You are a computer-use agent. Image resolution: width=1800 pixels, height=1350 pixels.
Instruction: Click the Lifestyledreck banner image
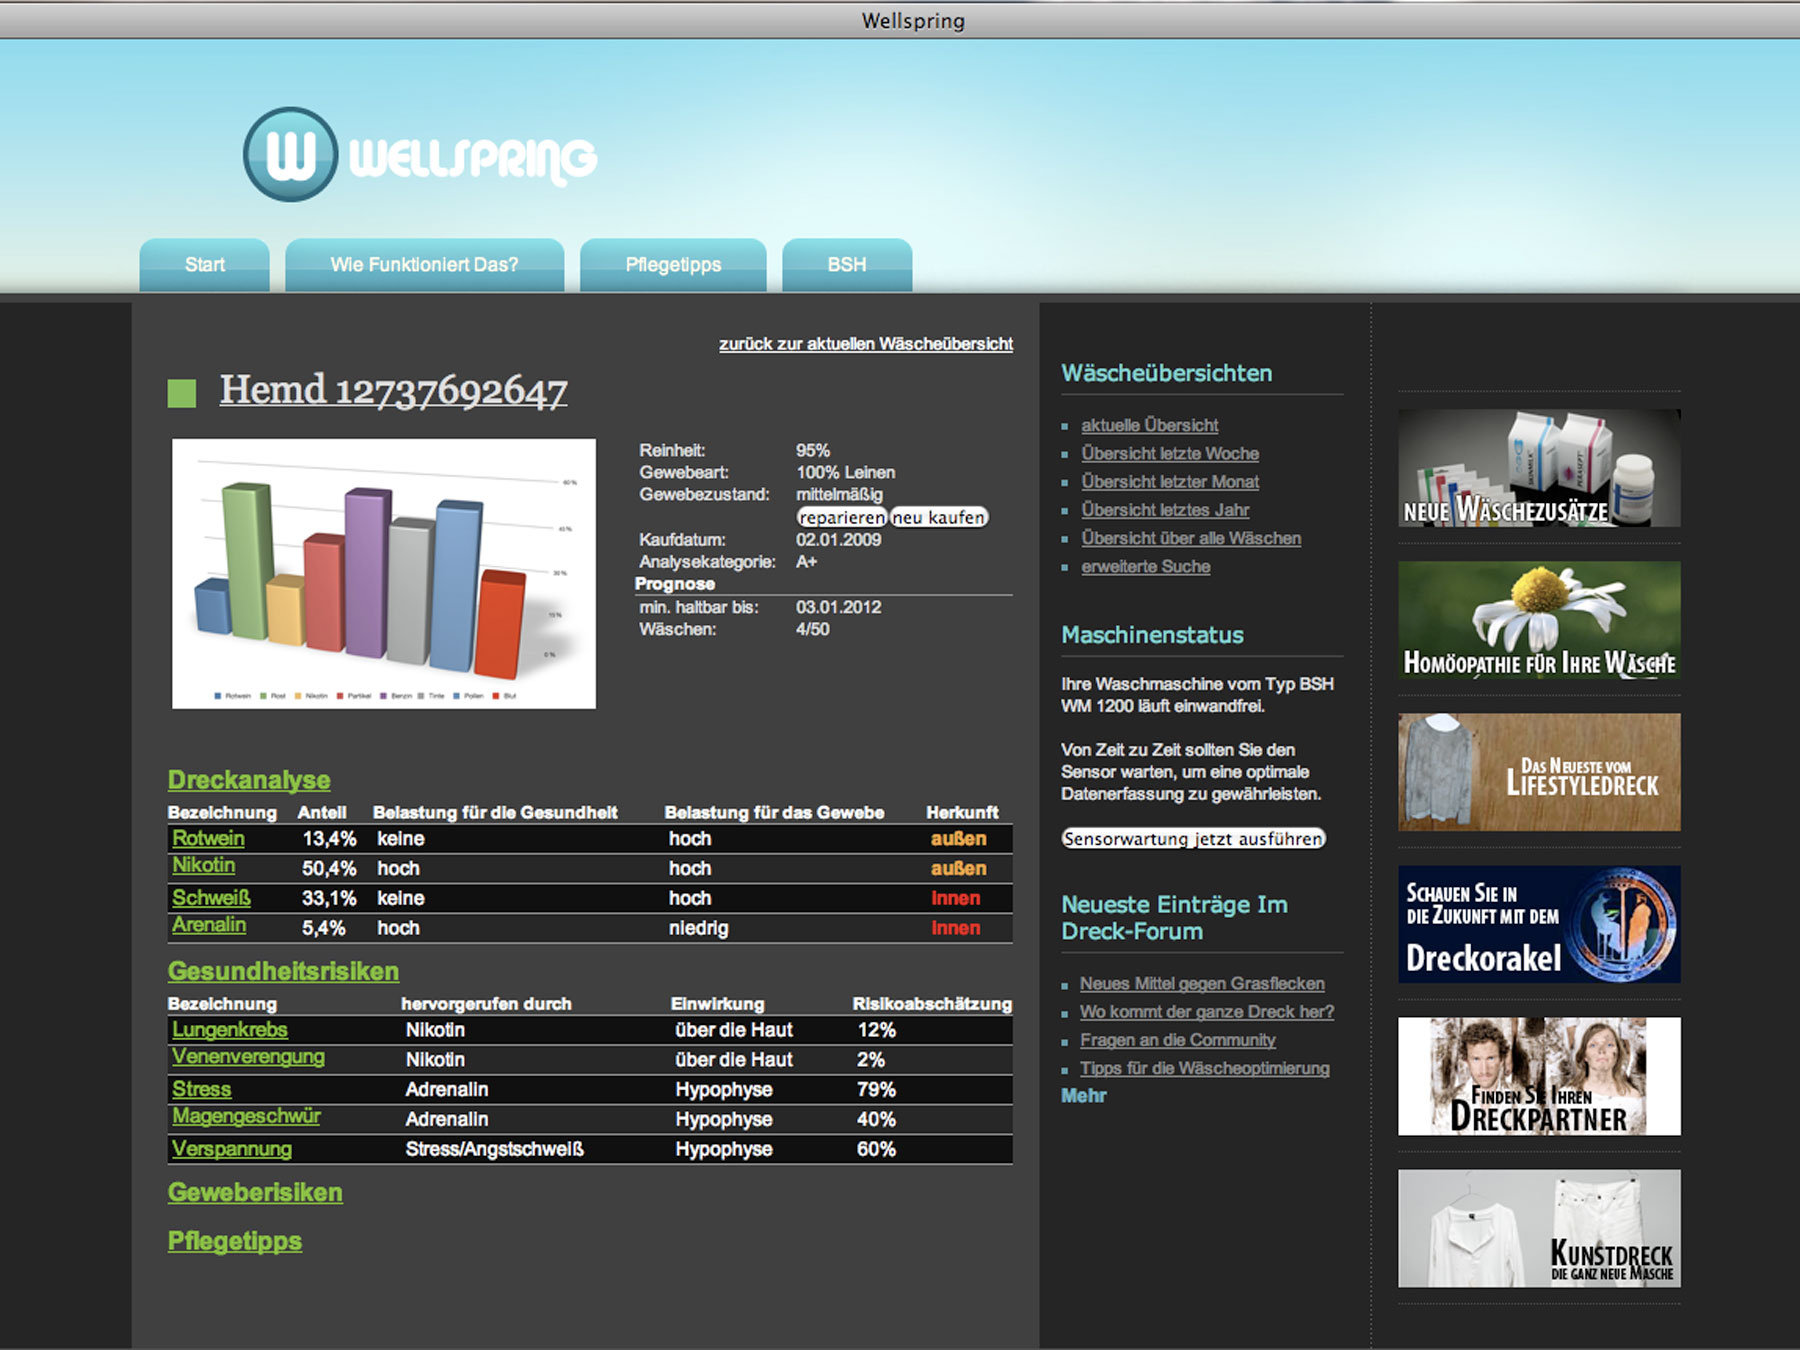coord(1538,772)
